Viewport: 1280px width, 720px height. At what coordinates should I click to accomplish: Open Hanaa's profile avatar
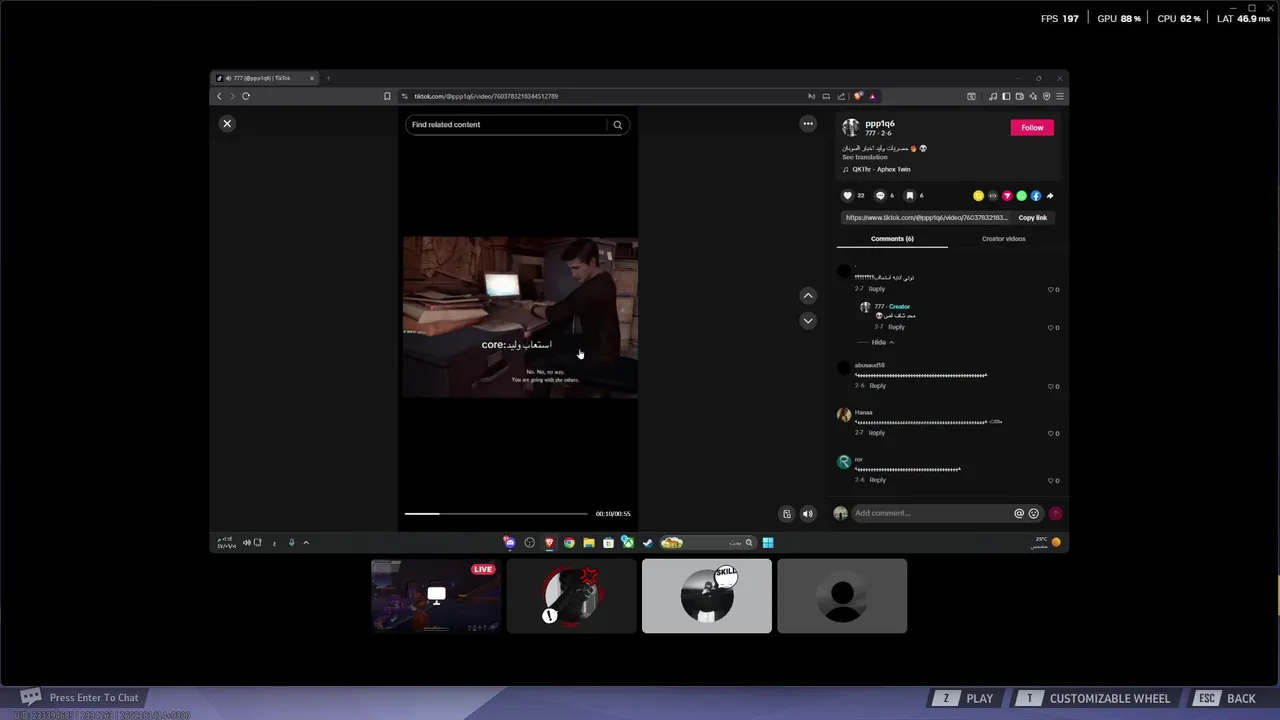coord(844,415)
